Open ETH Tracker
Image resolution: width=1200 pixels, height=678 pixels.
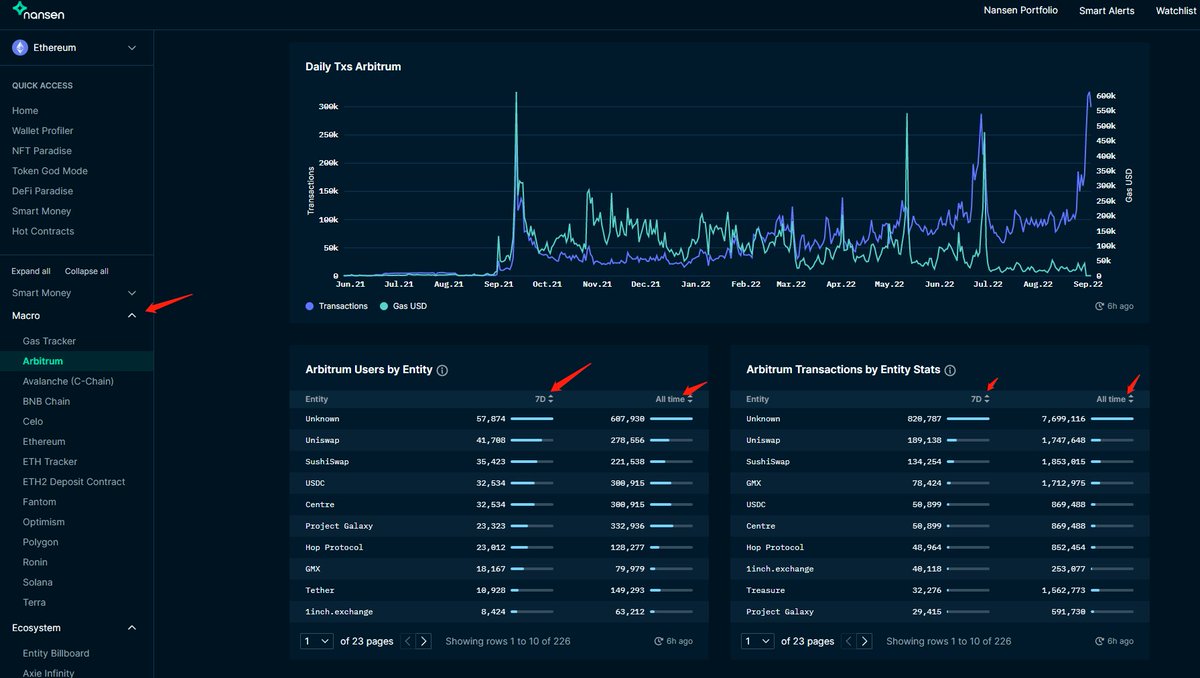point(50,462)
